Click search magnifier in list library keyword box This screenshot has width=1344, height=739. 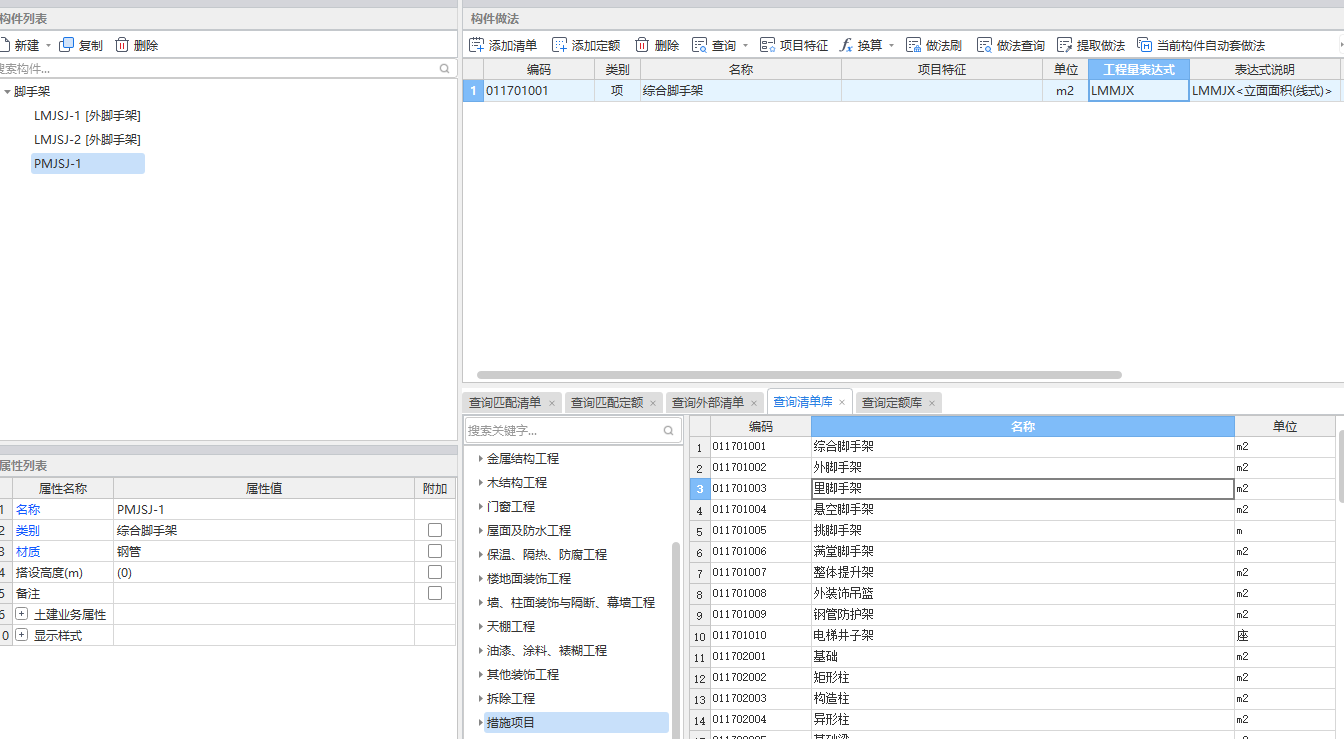[x=669, y=430]
